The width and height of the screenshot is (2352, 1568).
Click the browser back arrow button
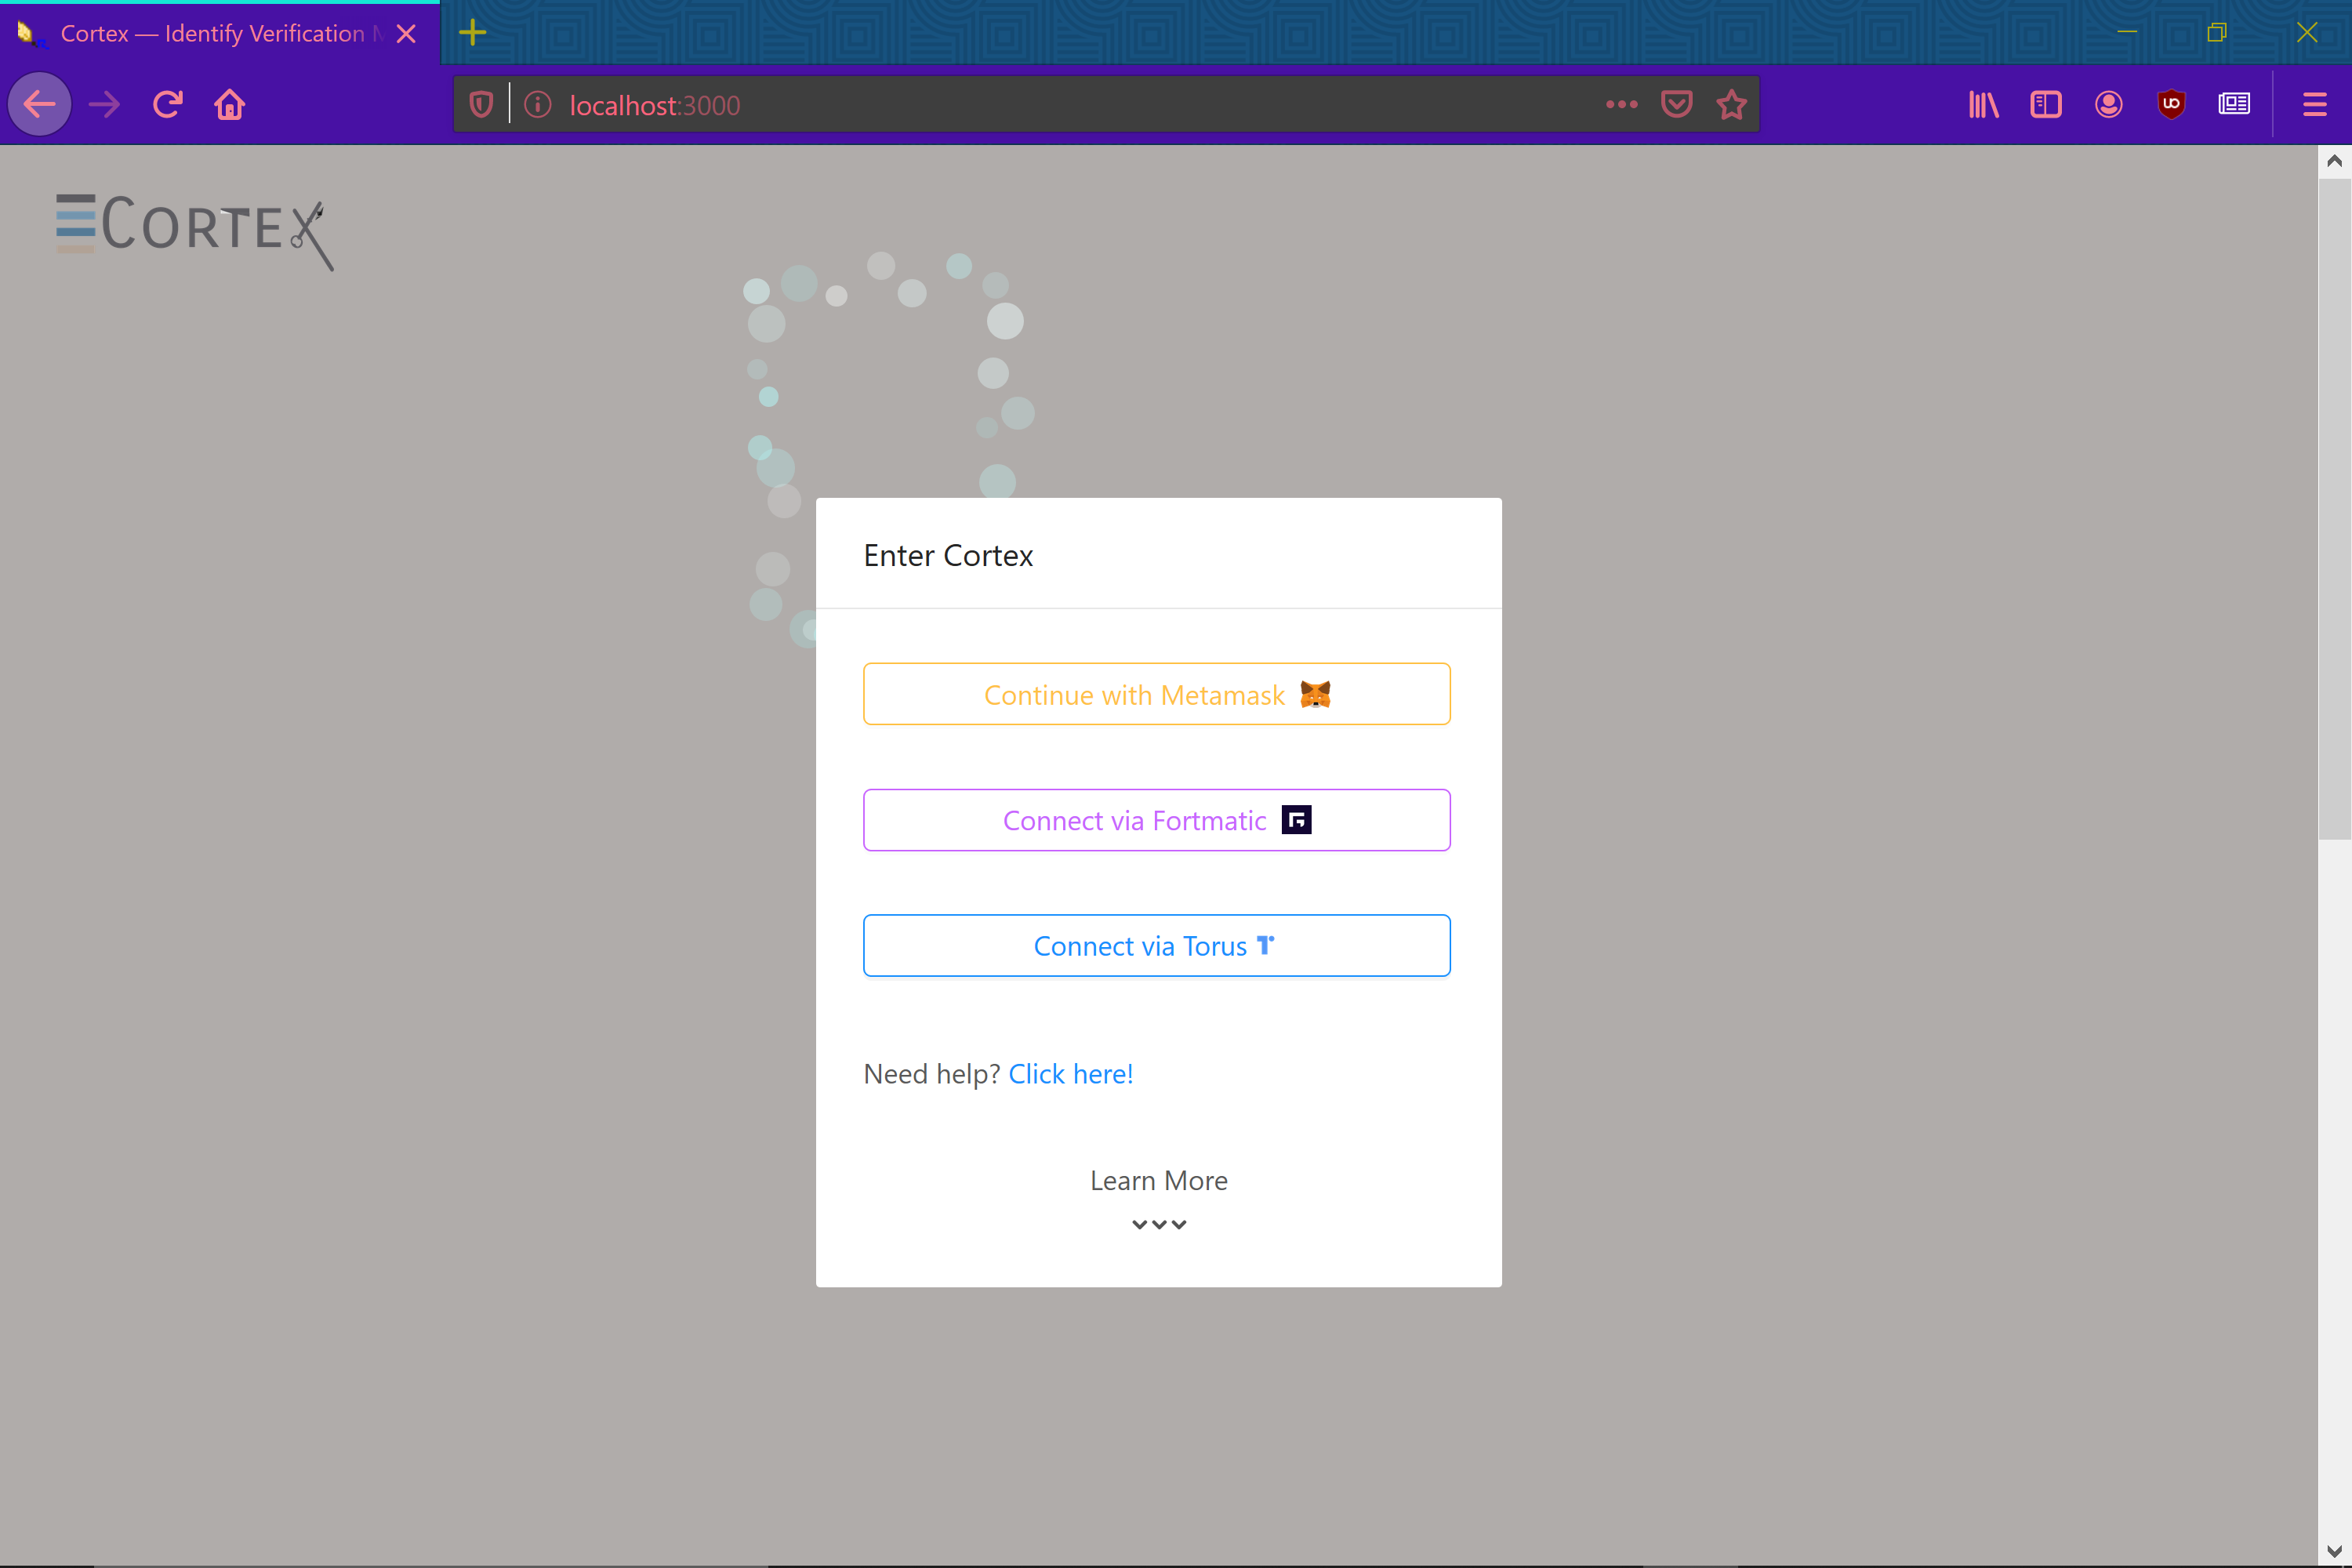(x=40, y=104)
